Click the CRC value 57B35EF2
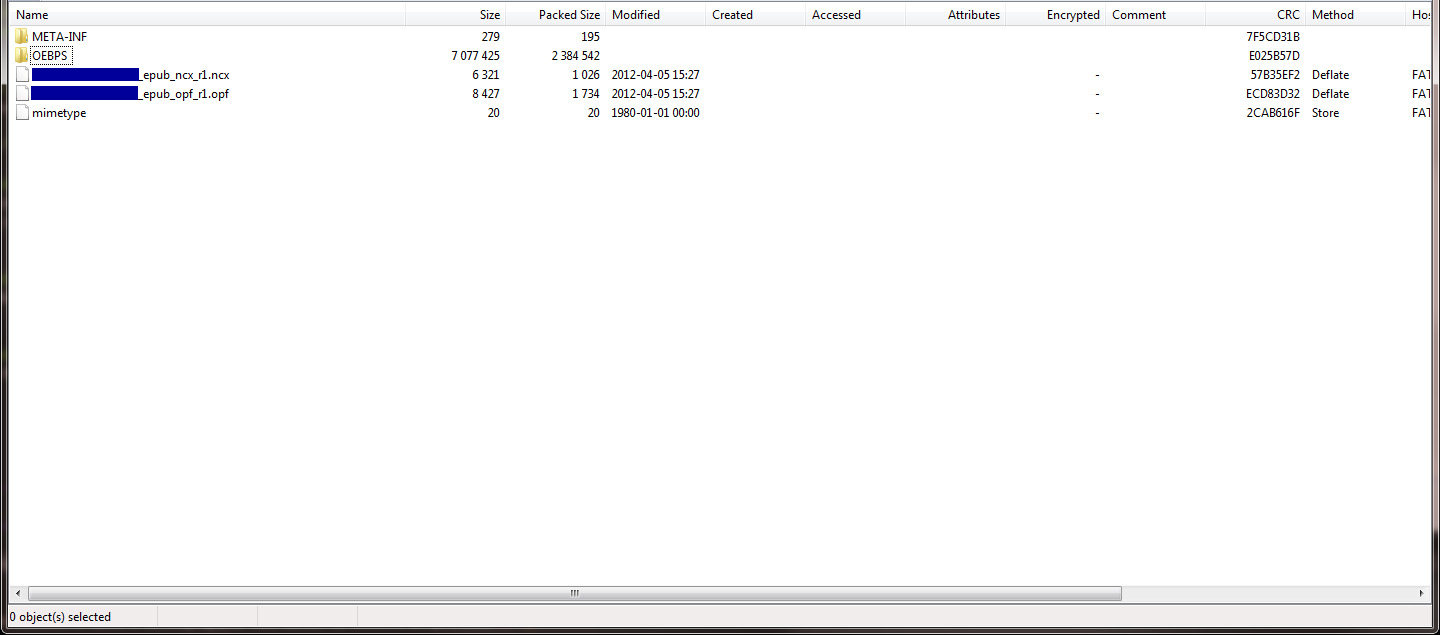The image size is (1440, 635). click(x=1275, y=75)
